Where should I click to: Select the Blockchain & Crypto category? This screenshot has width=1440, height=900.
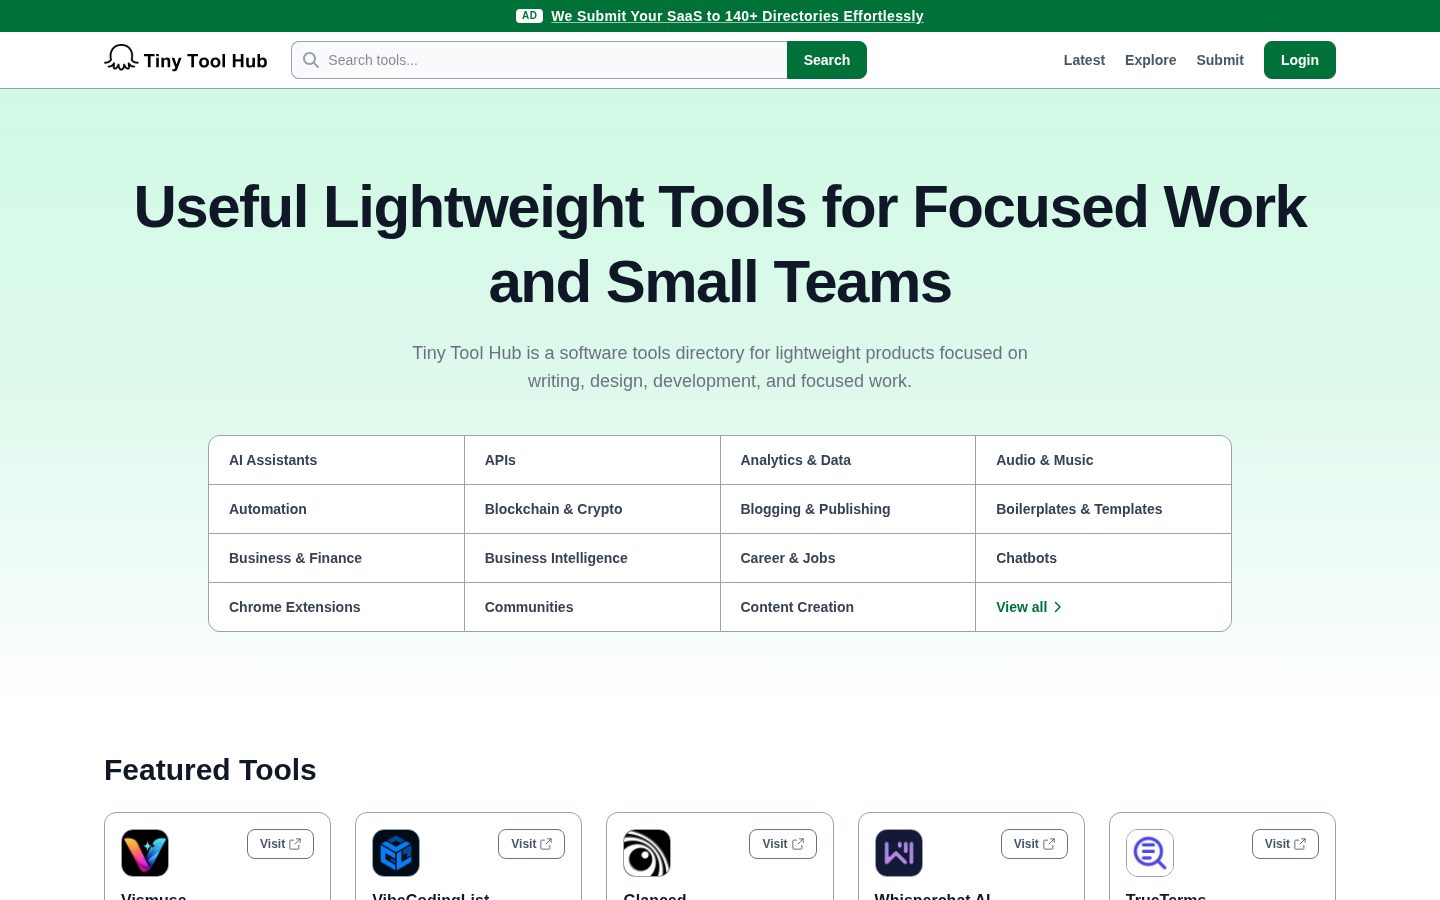coord(592,509)
